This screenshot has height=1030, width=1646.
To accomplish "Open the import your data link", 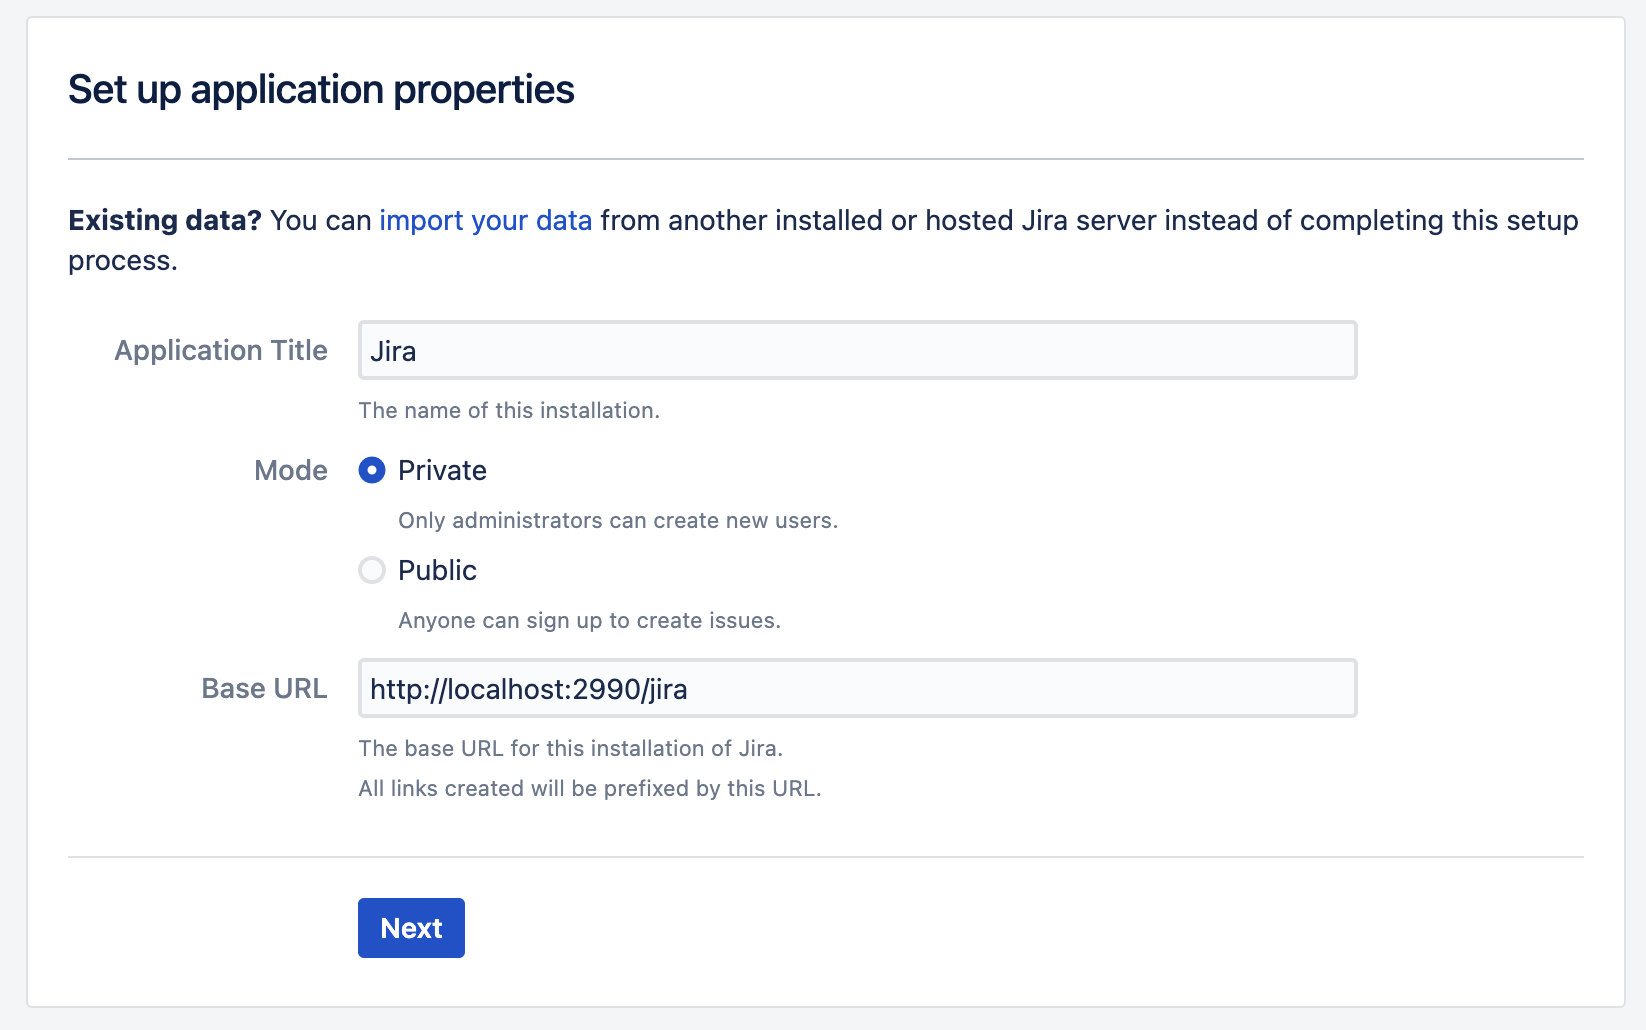I will (x=486, y=220).
